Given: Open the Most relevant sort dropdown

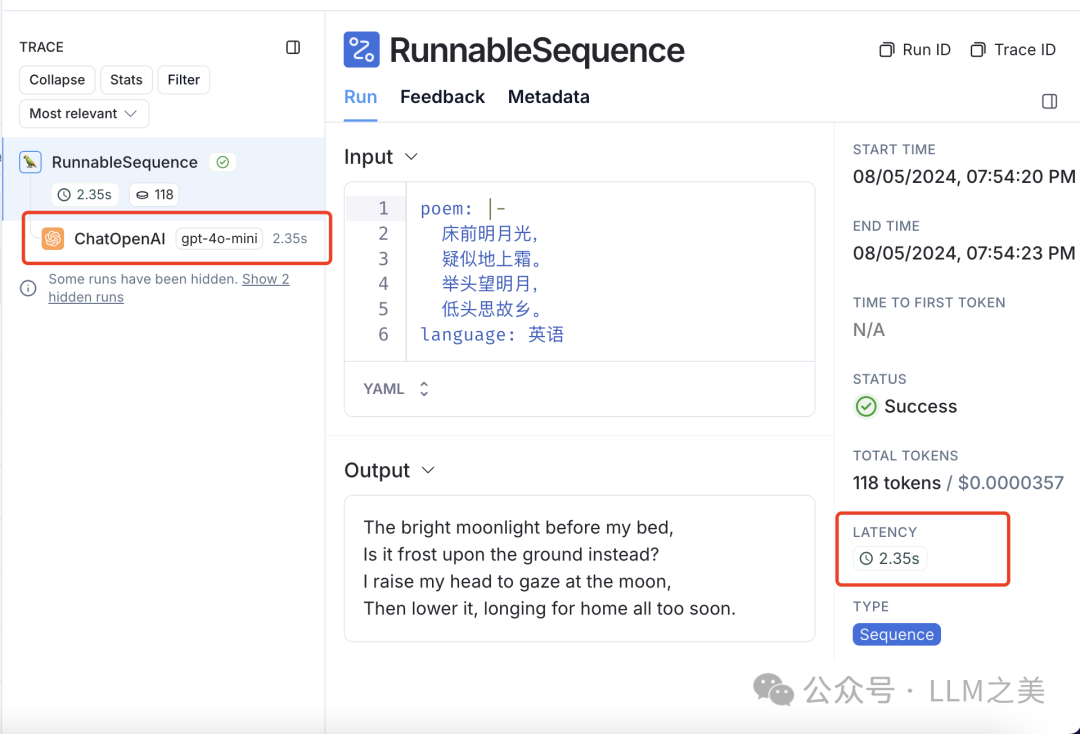Looking at the screenshot, I should [x=84, y=114].
